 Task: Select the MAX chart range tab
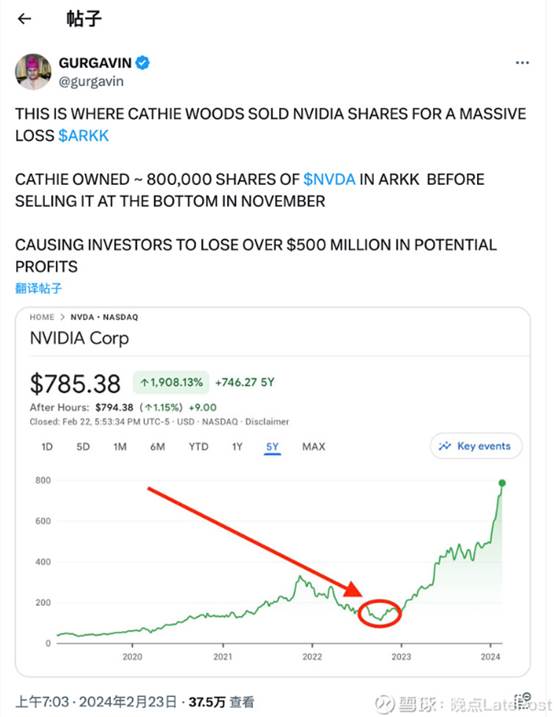[314, 446]
